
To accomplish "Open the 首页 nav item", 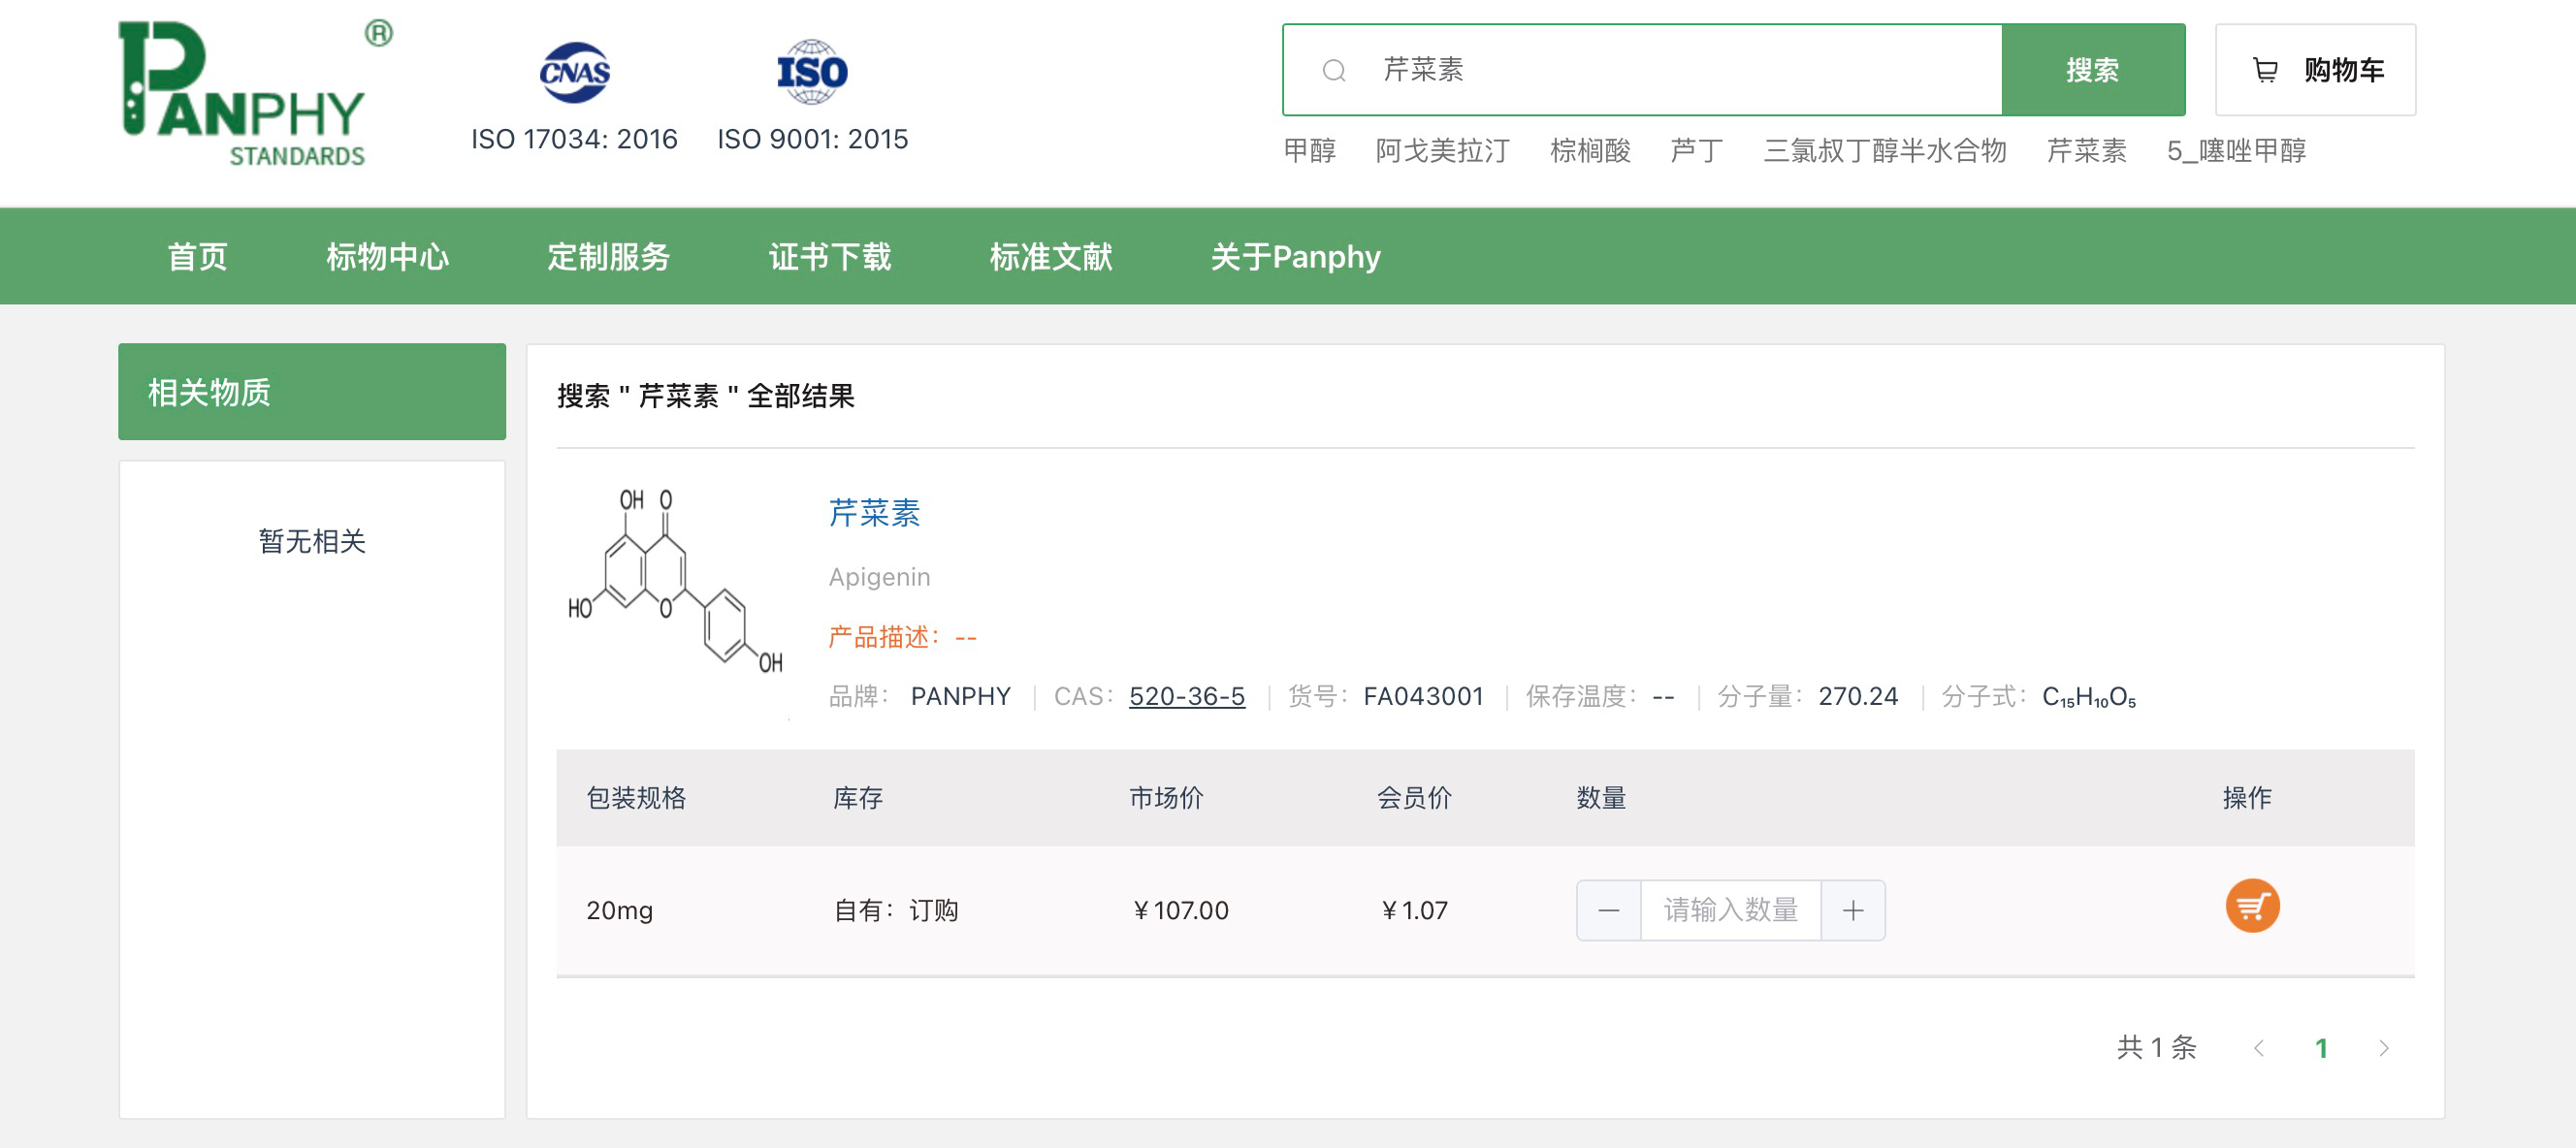I will coord(198,257).
